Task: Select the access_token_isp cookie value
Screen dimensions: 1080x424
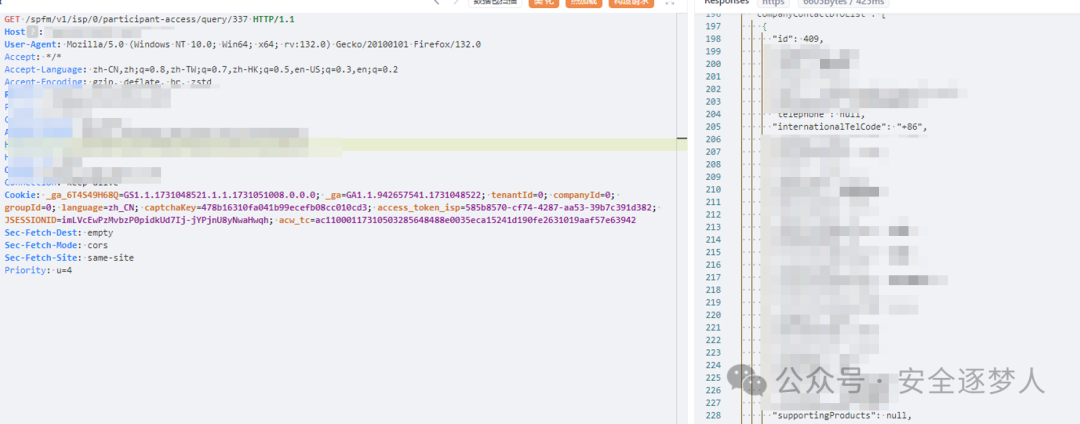Action: click(x=559, y=207)
